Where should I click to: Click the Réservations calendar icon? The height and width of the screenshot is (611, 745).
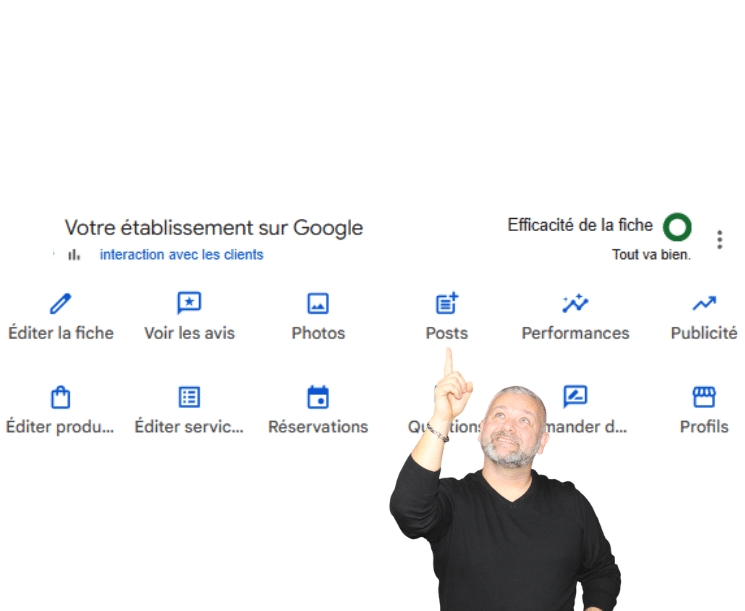coord(318,397)
